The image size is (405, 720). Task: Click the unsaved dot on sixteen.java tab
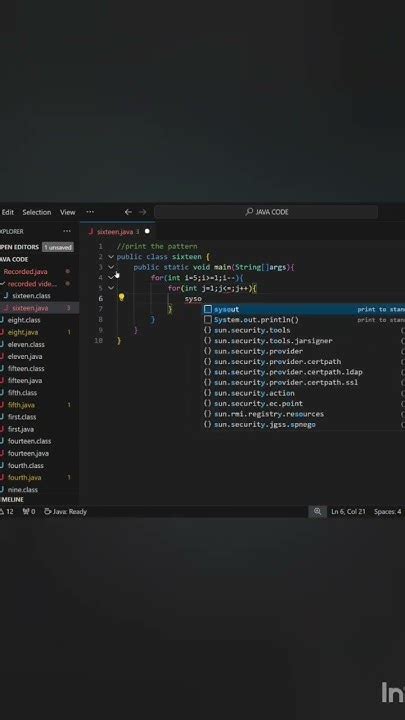(x=147, y=231)
